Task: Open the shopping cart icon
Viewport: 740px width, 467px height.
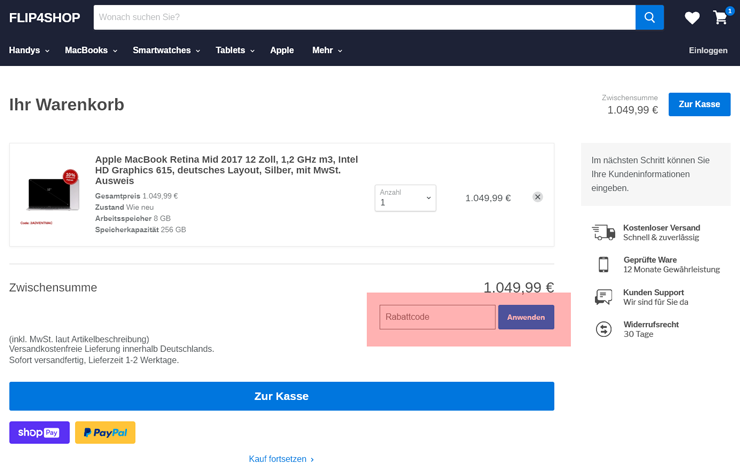Action: [720, 18]
